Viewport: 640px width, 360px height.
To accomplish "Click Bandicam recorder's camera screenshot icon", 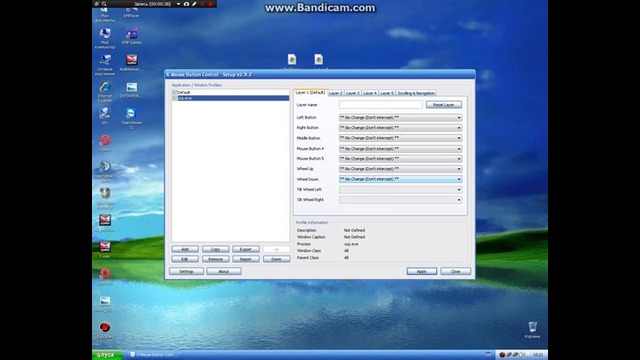I will [x=186, y=4].
